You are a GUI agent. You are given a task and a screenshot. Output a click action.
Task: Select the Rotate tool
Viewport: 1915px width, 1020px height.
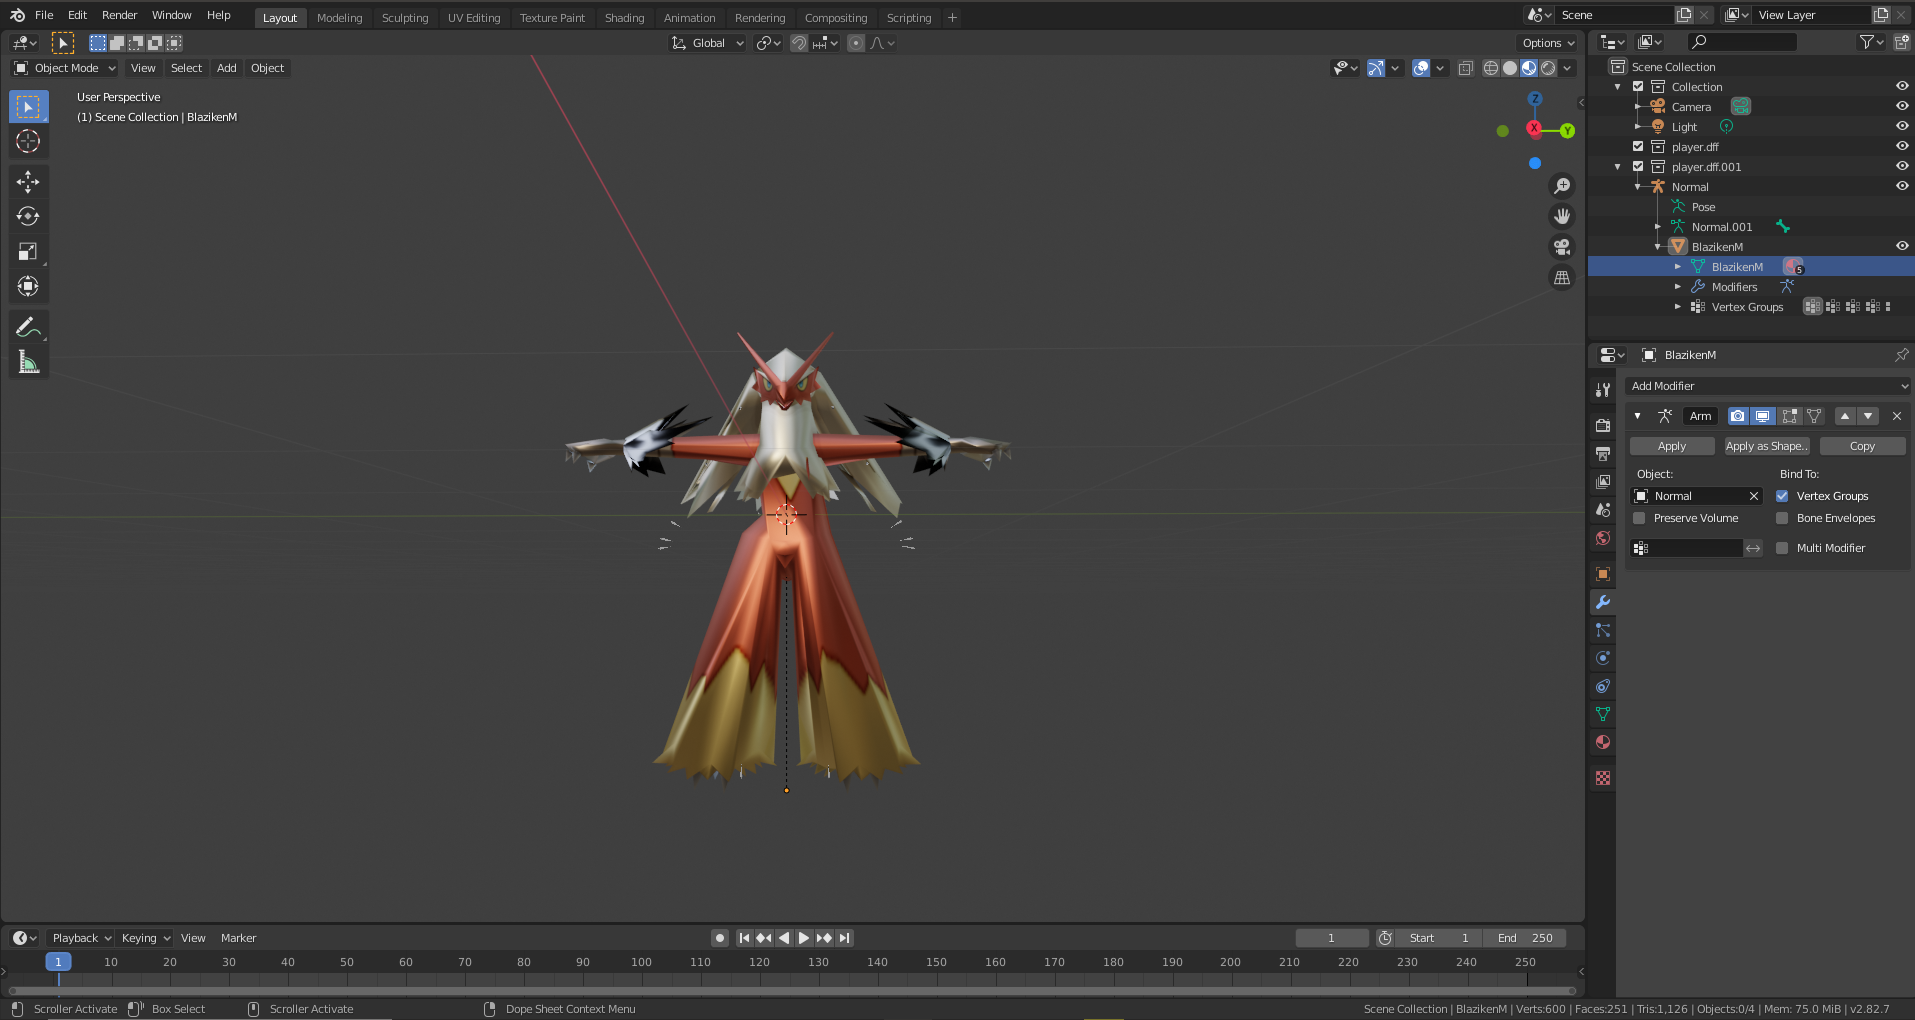(28, 216)
